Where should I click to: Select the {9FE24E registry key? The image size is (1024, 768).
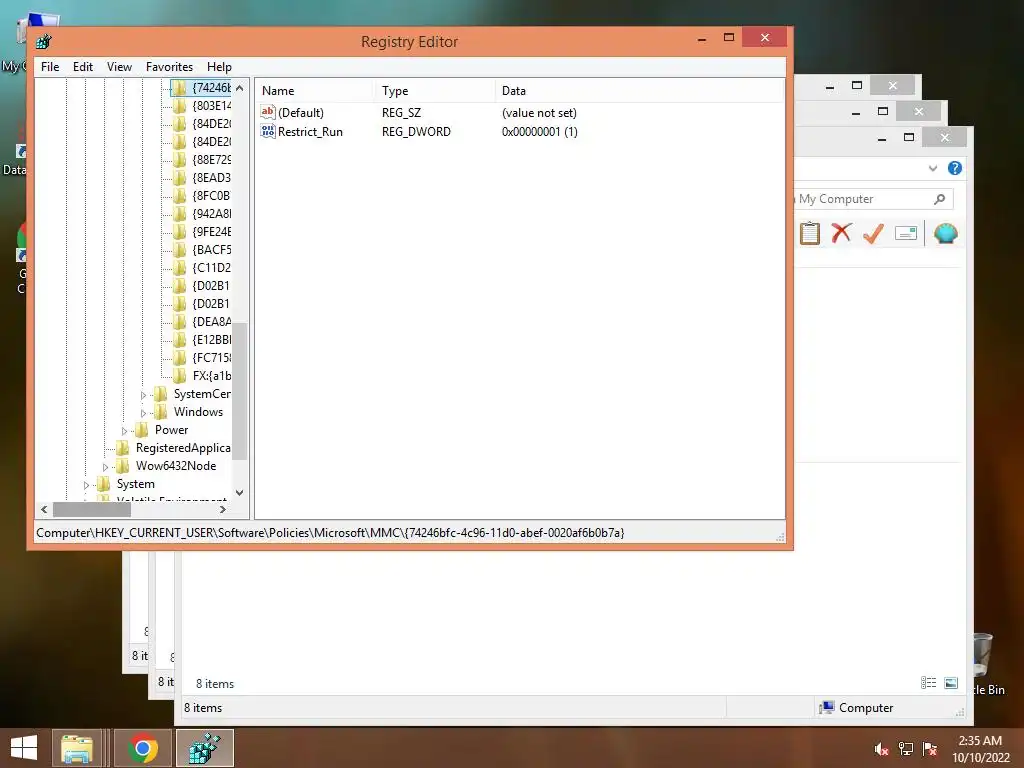pos(212,232)
